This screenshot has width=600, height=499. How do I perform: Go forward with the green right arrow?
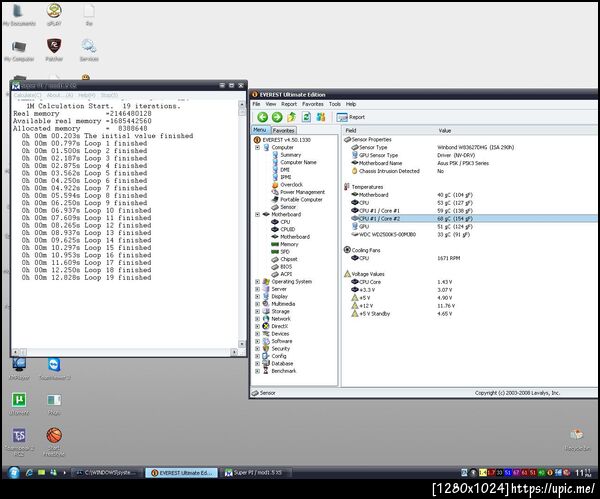click(x=277, y=117)
